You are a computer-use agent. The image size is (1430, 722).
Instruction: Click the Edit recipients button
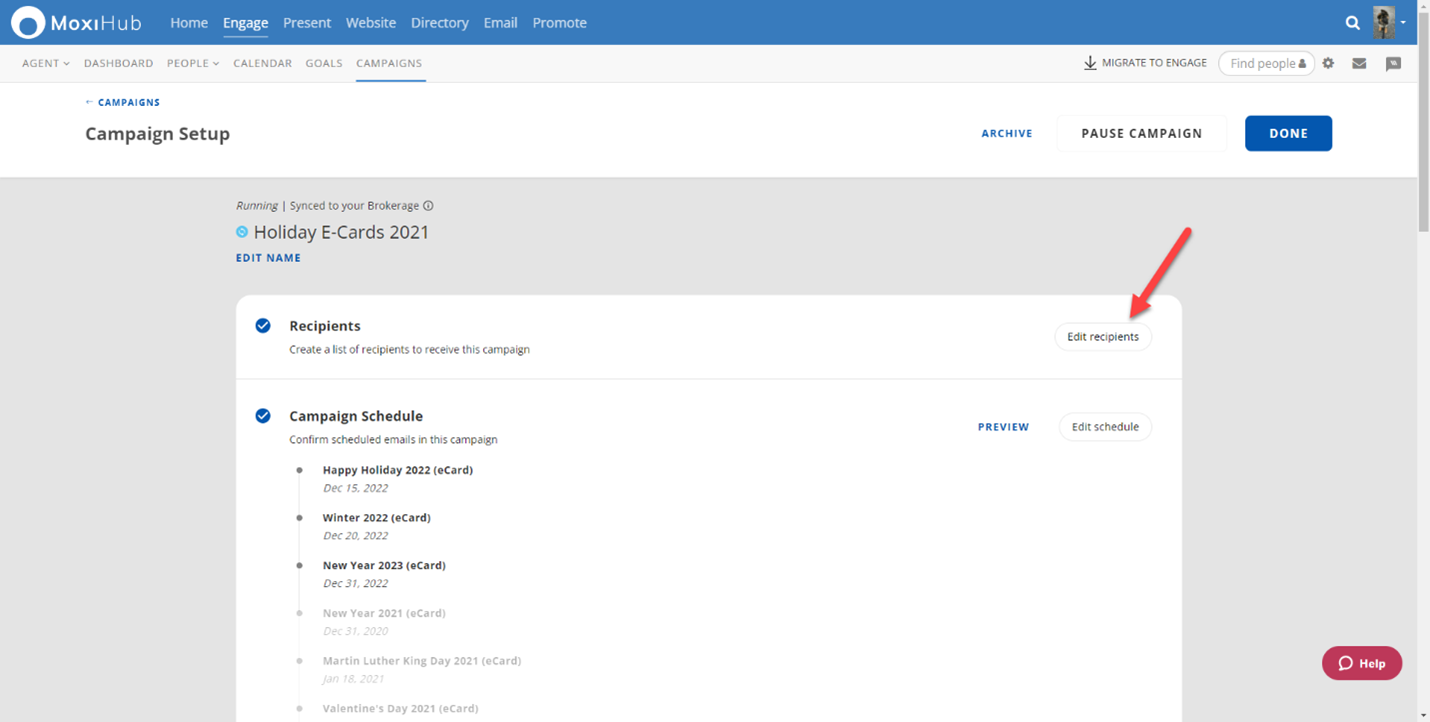(1103, 337)
